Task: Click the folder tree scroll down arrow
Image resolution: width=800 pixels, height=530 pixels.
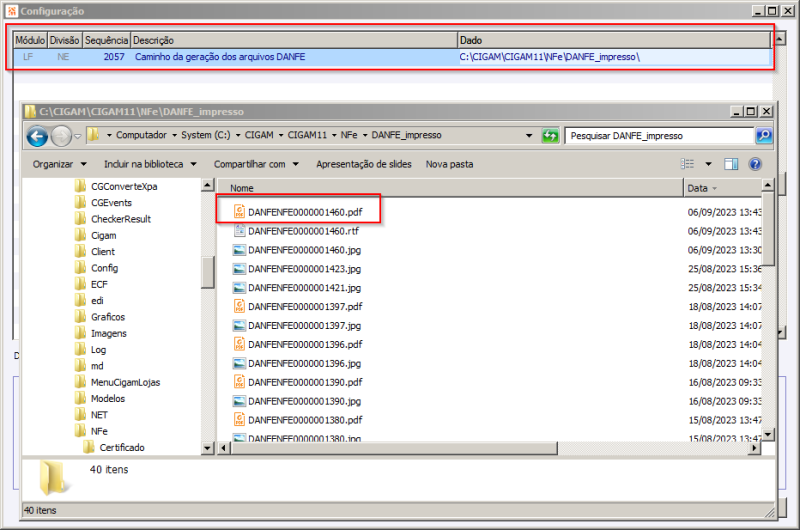Action: [207, 448]
